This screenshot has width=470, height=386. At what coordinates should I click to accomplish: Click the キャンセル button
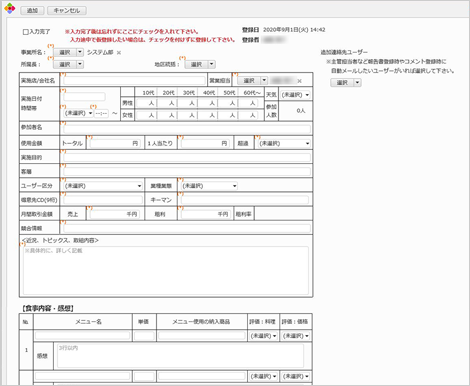coord(67,11)
